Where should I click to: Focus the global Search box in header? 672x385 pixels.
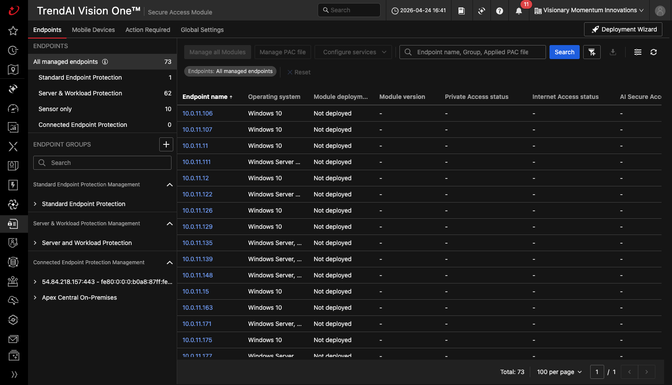(x=349, y=10)
